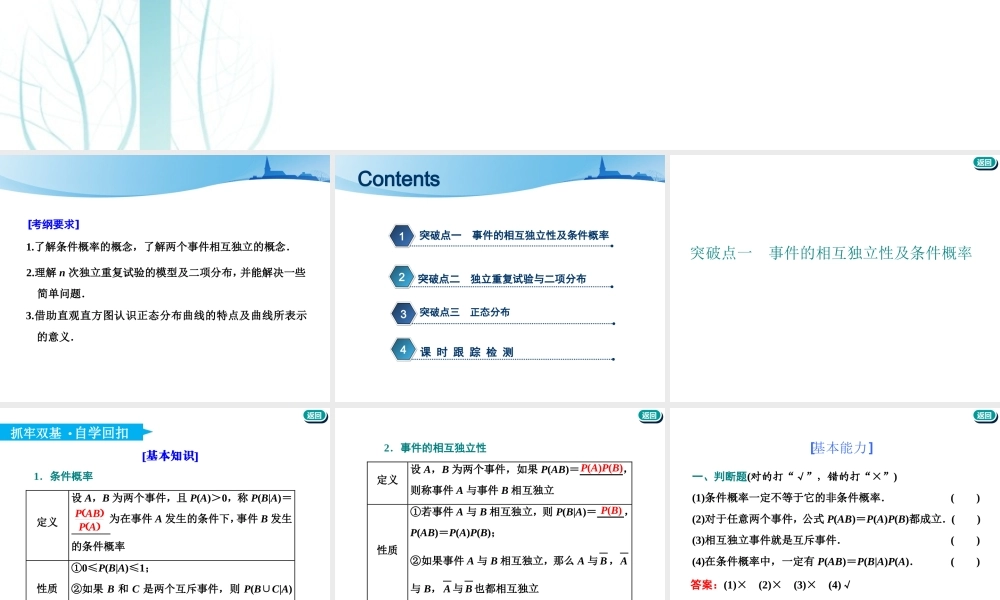Image resolution: width=1000 pixels, height=600 pixels.
Task: Open link 突破点二 独立重复试验与二项分布
Action: [x=502, y=279]
